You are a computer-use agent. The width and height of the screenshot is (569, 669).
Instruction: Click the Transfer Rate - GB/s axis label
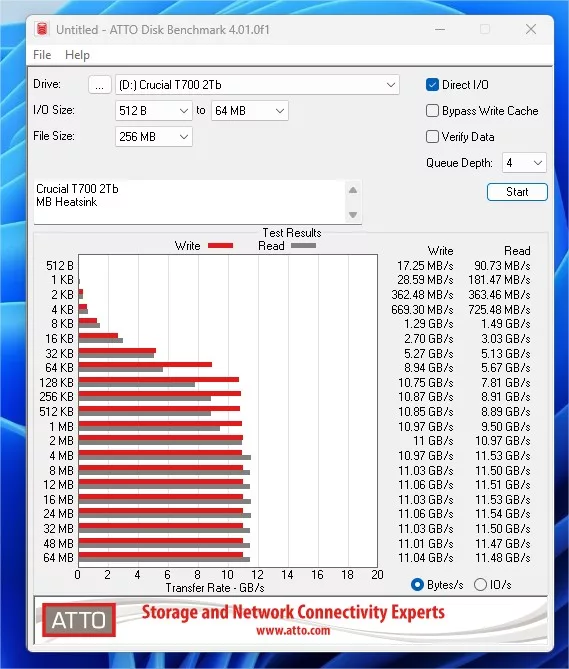point(215,588)
